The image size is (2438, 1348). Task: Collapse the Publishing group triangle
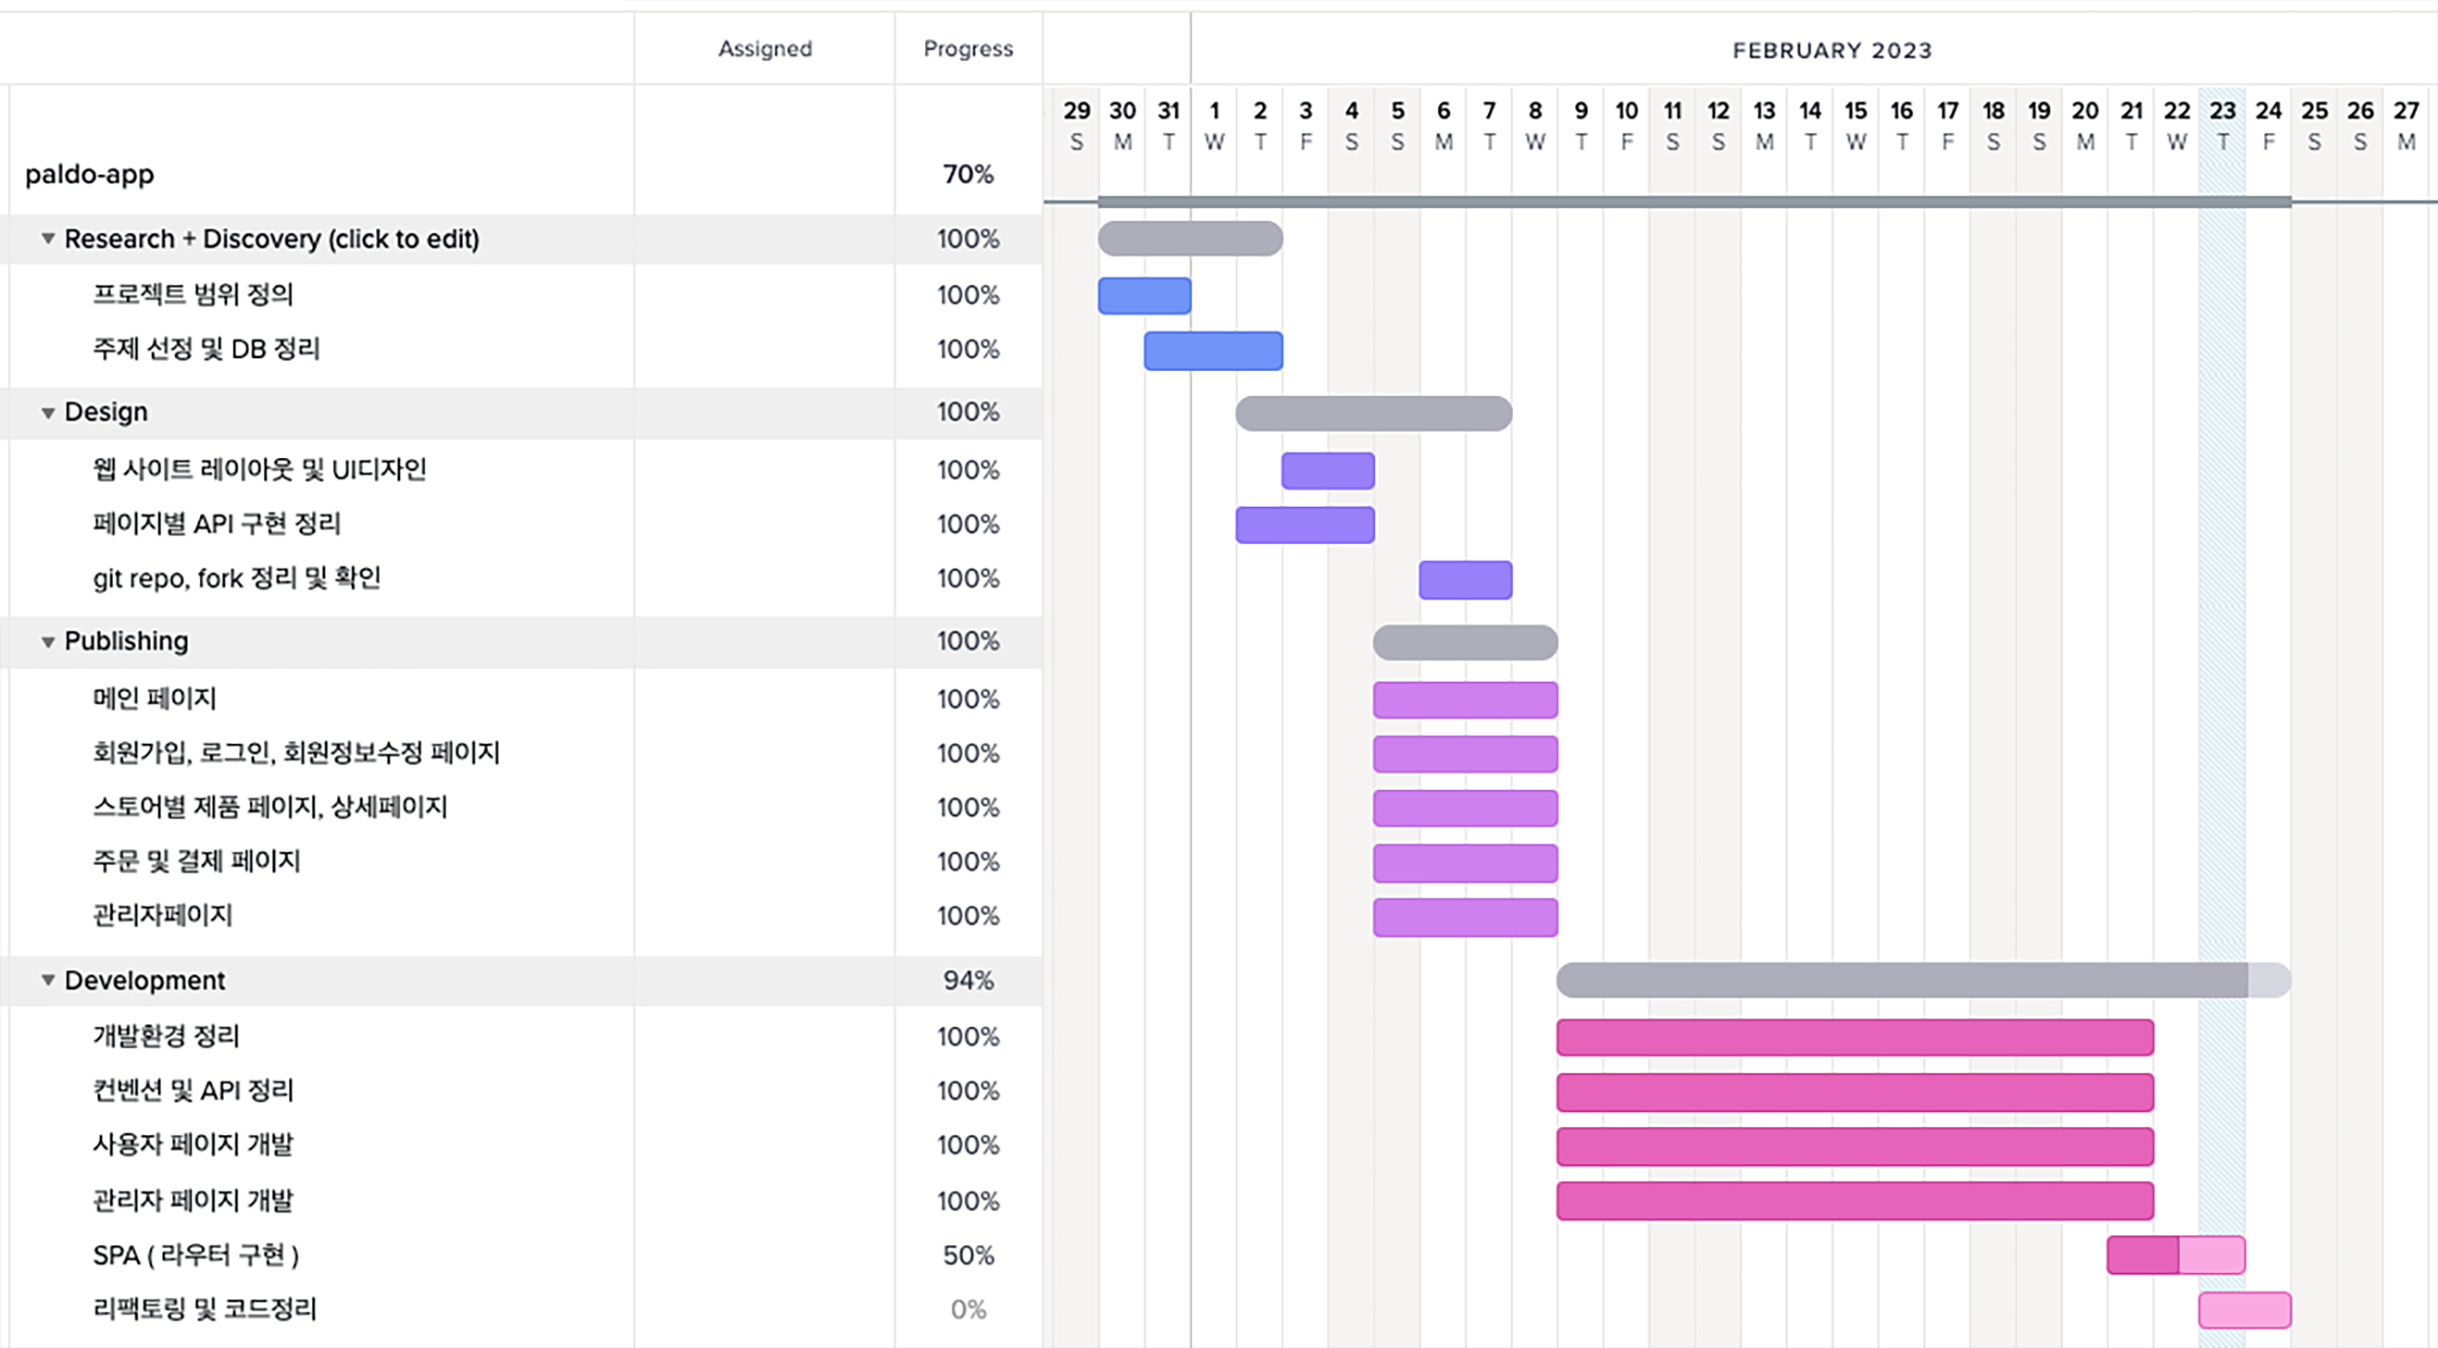[x=47, y=642]
